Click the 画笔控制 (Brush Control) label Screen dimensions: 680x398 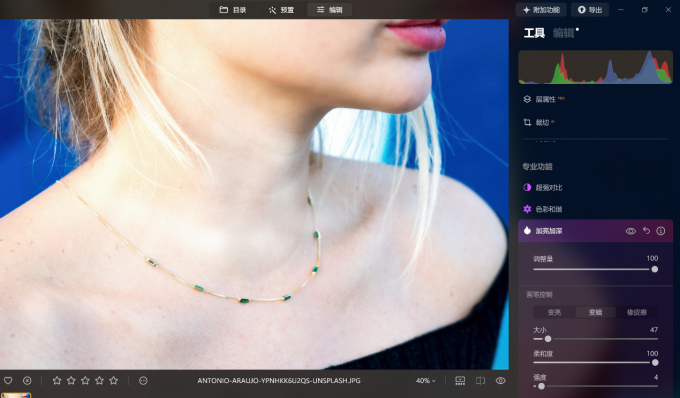539,294
